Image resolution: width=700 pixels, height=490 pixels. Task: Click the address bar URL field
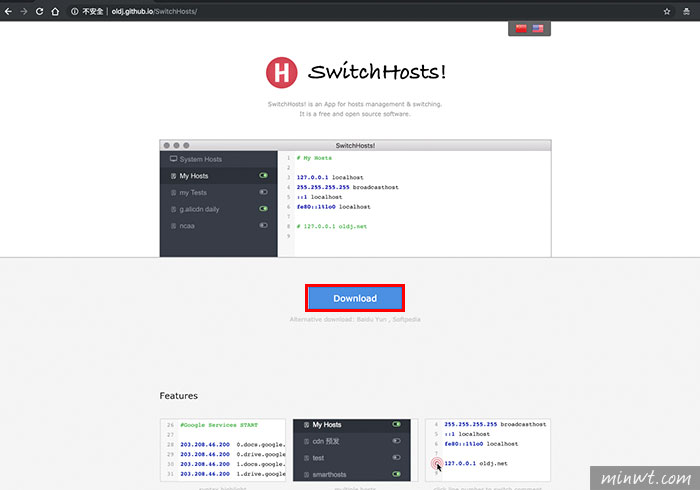357,12
